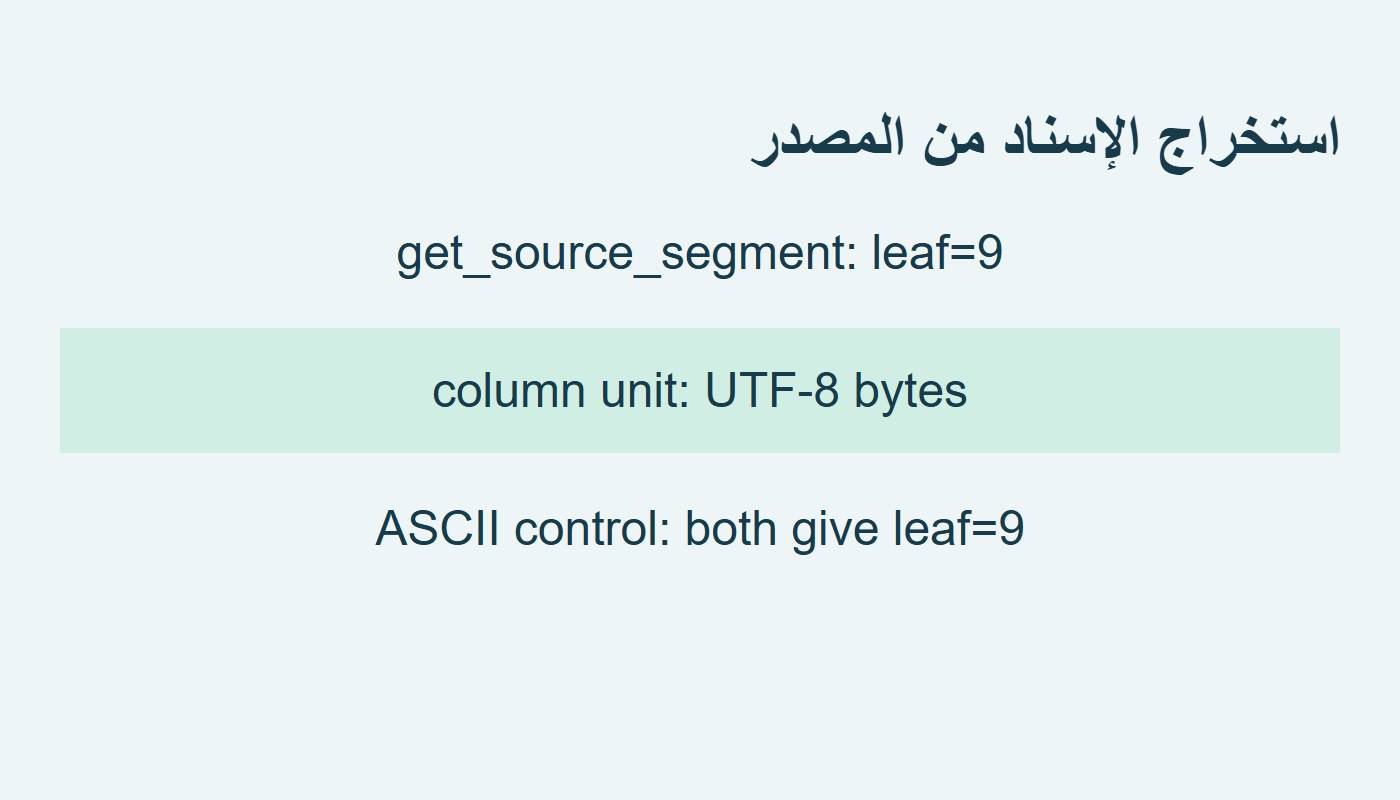This screenshot has height=800, width=1400.
Task: Click the get_source_segment line
Action: pos(700,254)
